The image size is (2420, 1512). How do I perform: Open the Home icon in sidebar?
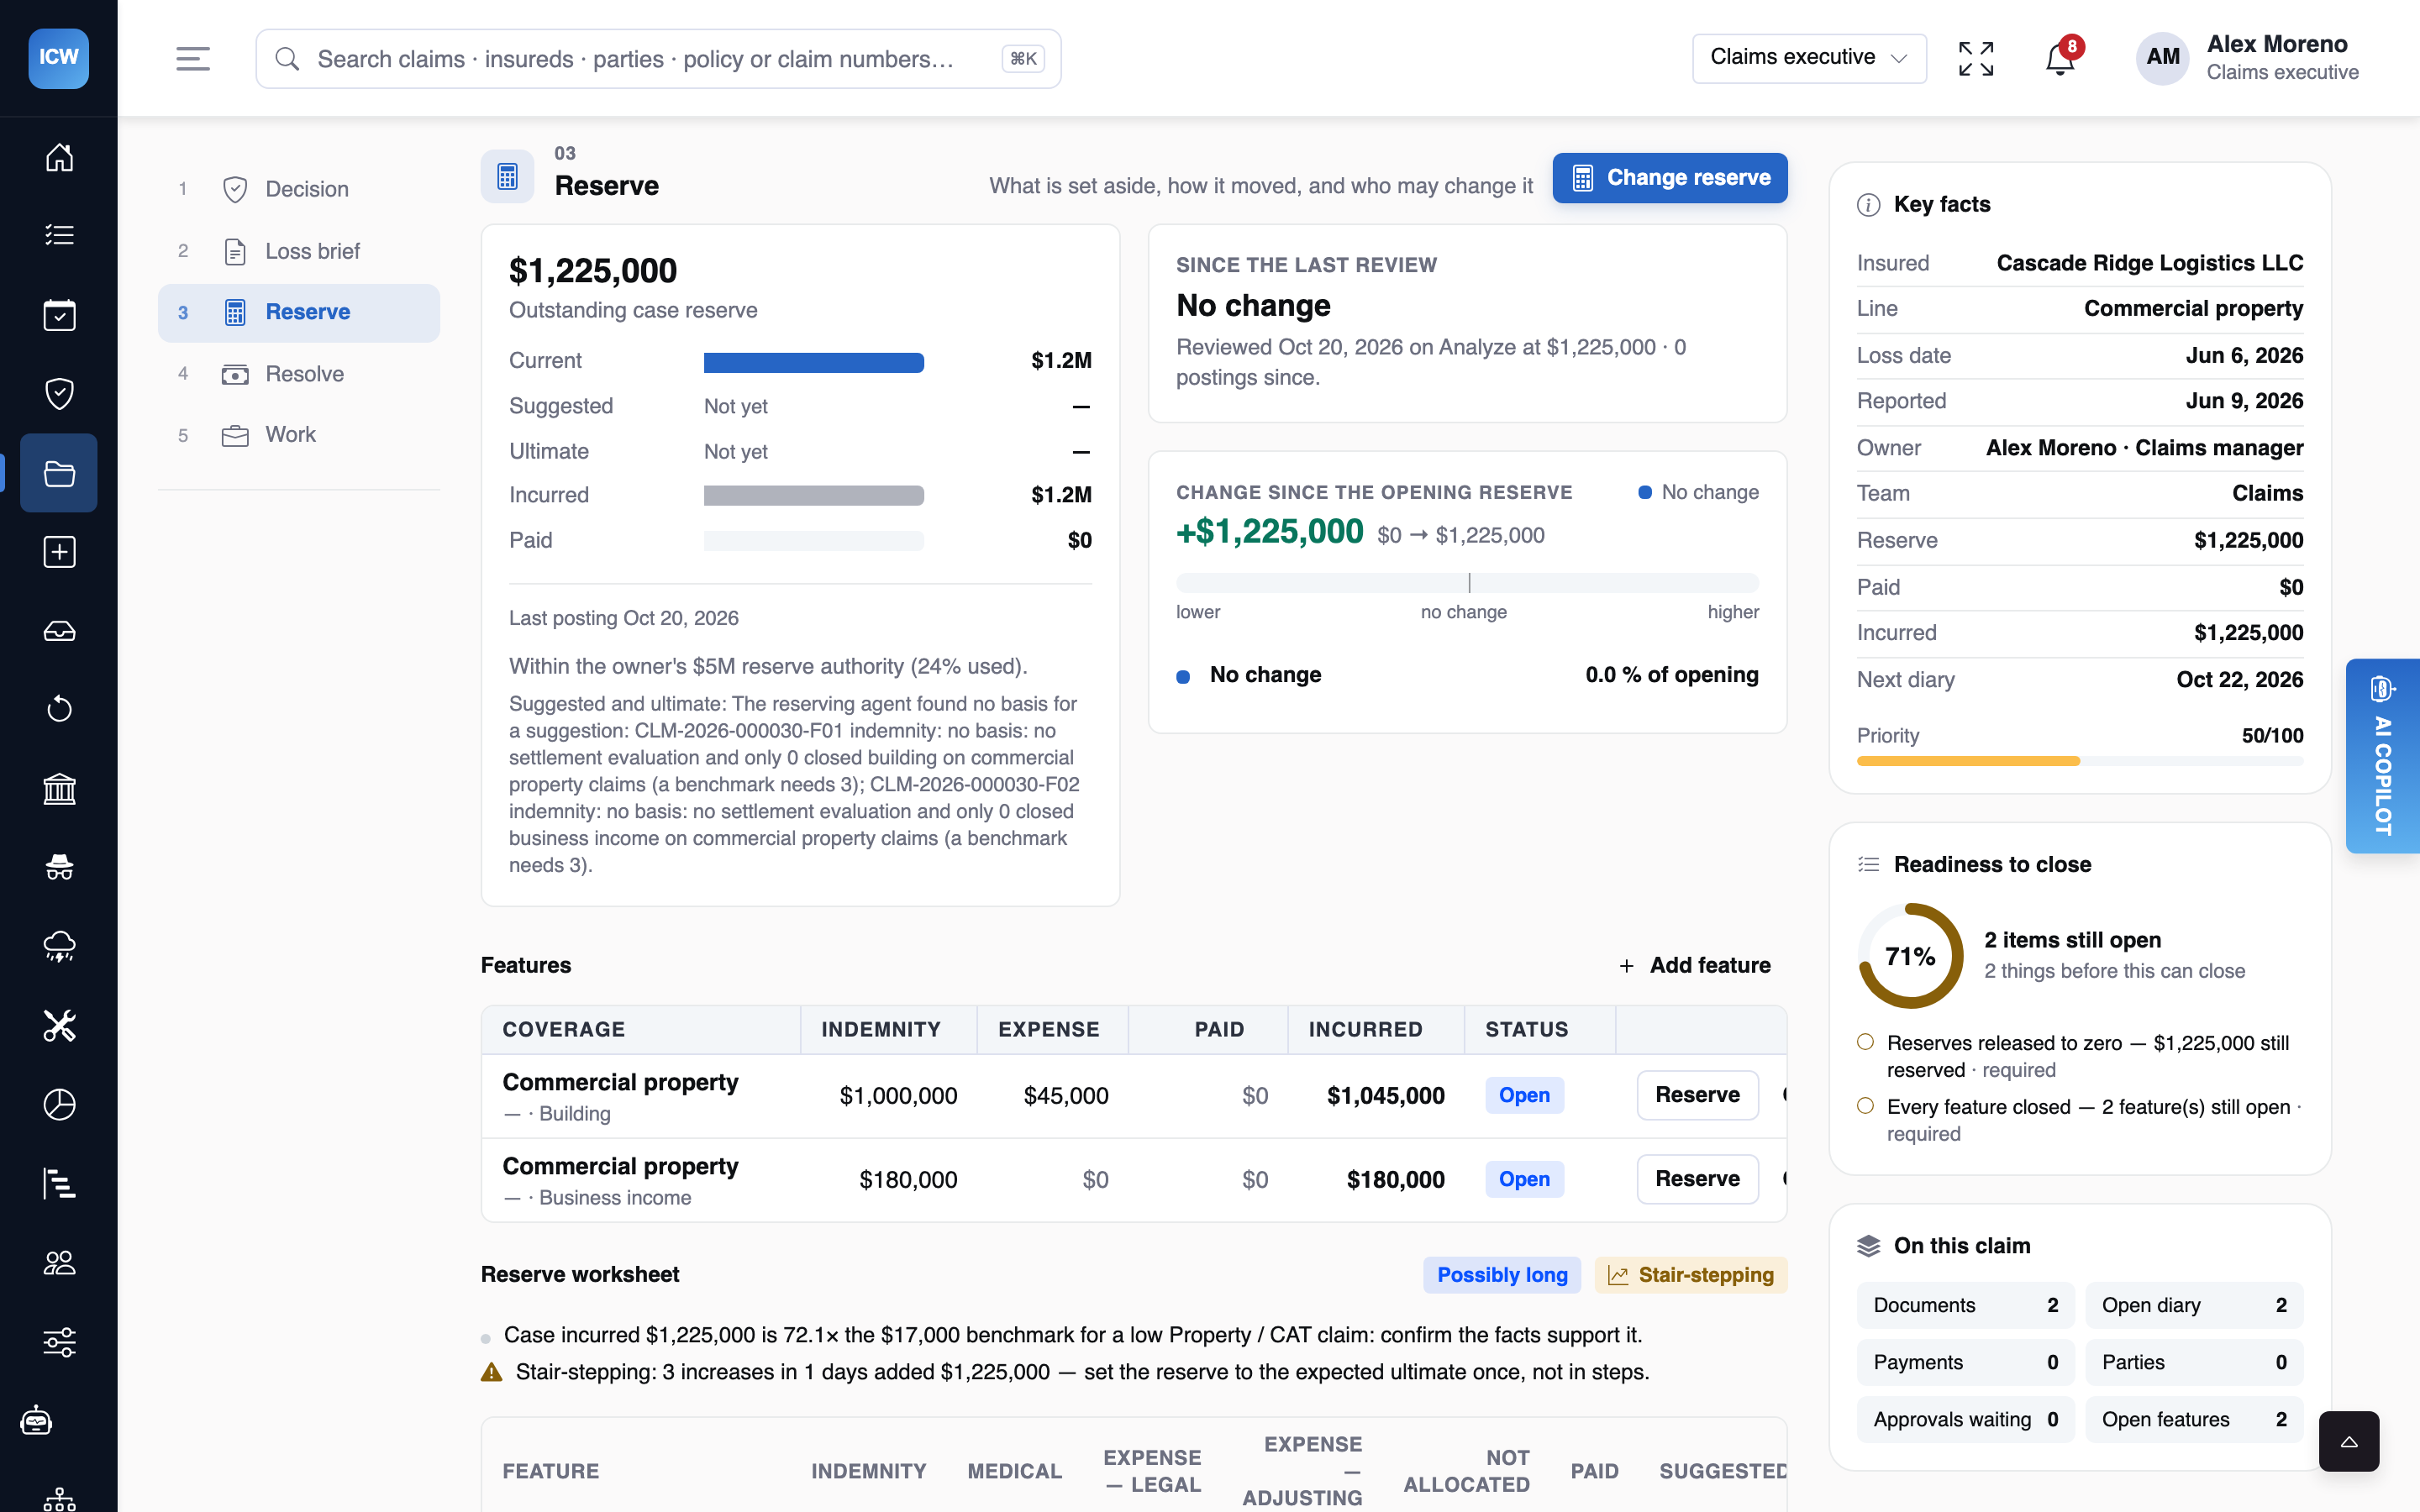pos(59,157)
